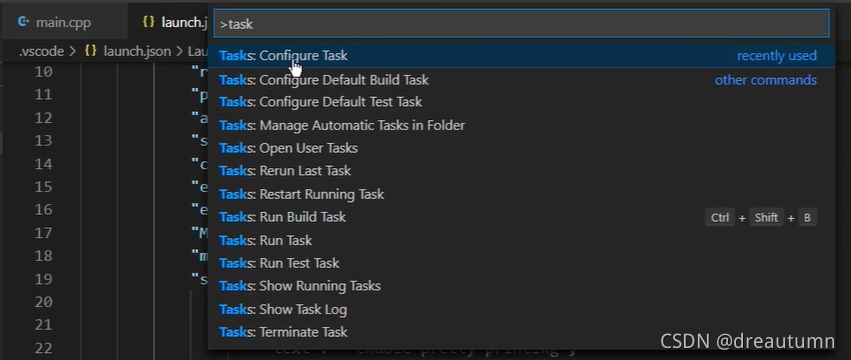
Task: Click the Shift keybinding badge
Action: tap(766, 218)
